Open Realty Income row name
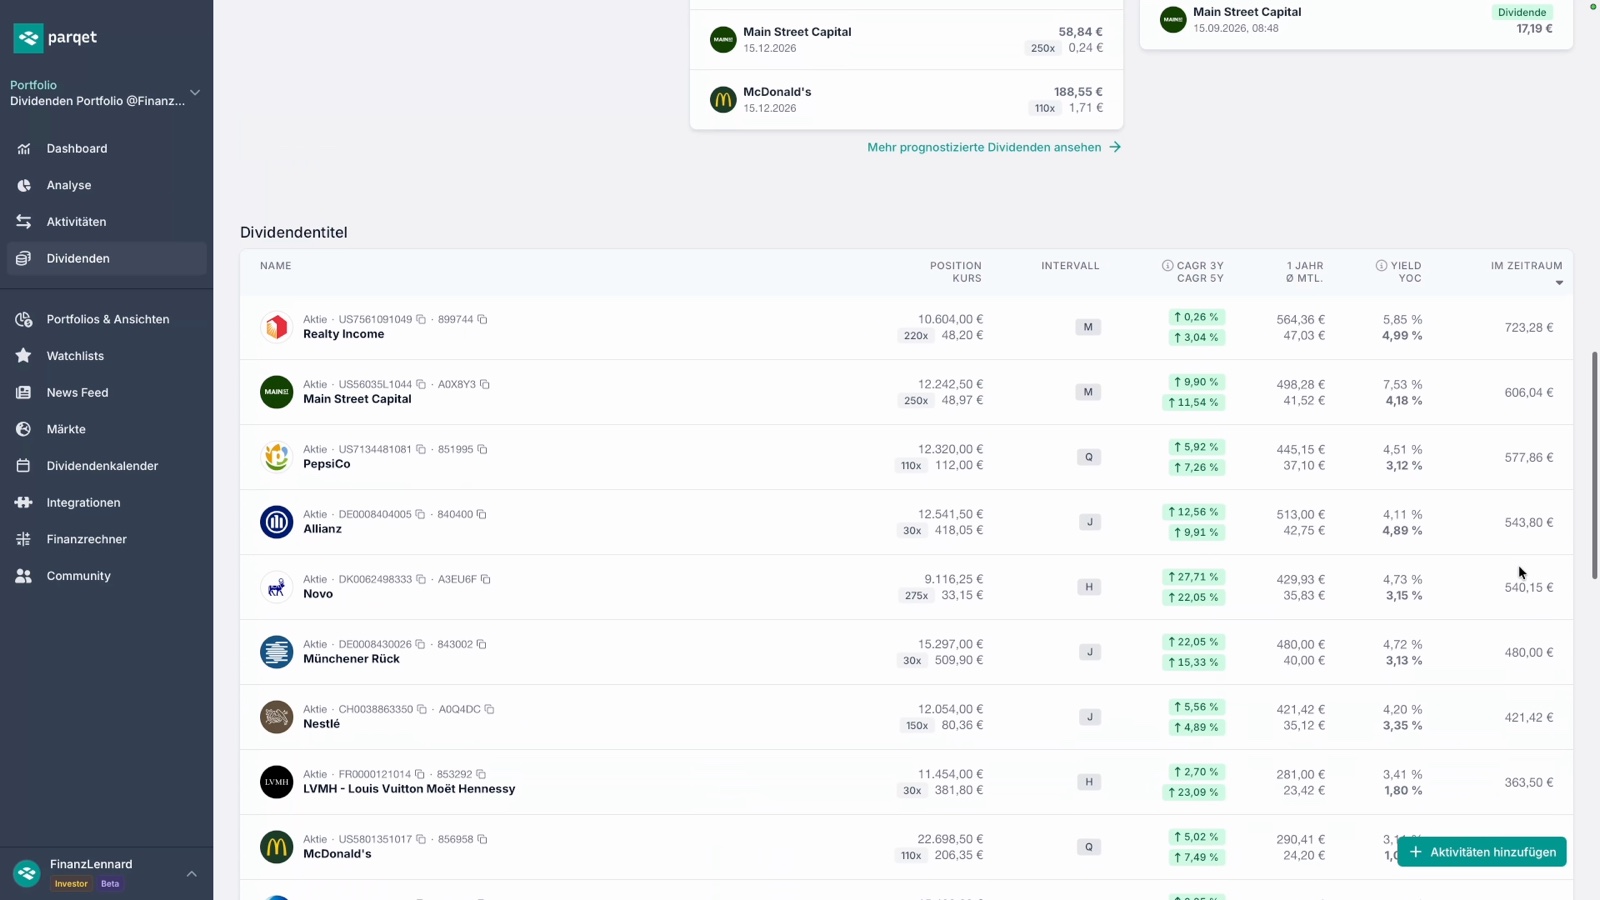The height and width of the screenshot is (900, 1600). (x=343, y=334)
